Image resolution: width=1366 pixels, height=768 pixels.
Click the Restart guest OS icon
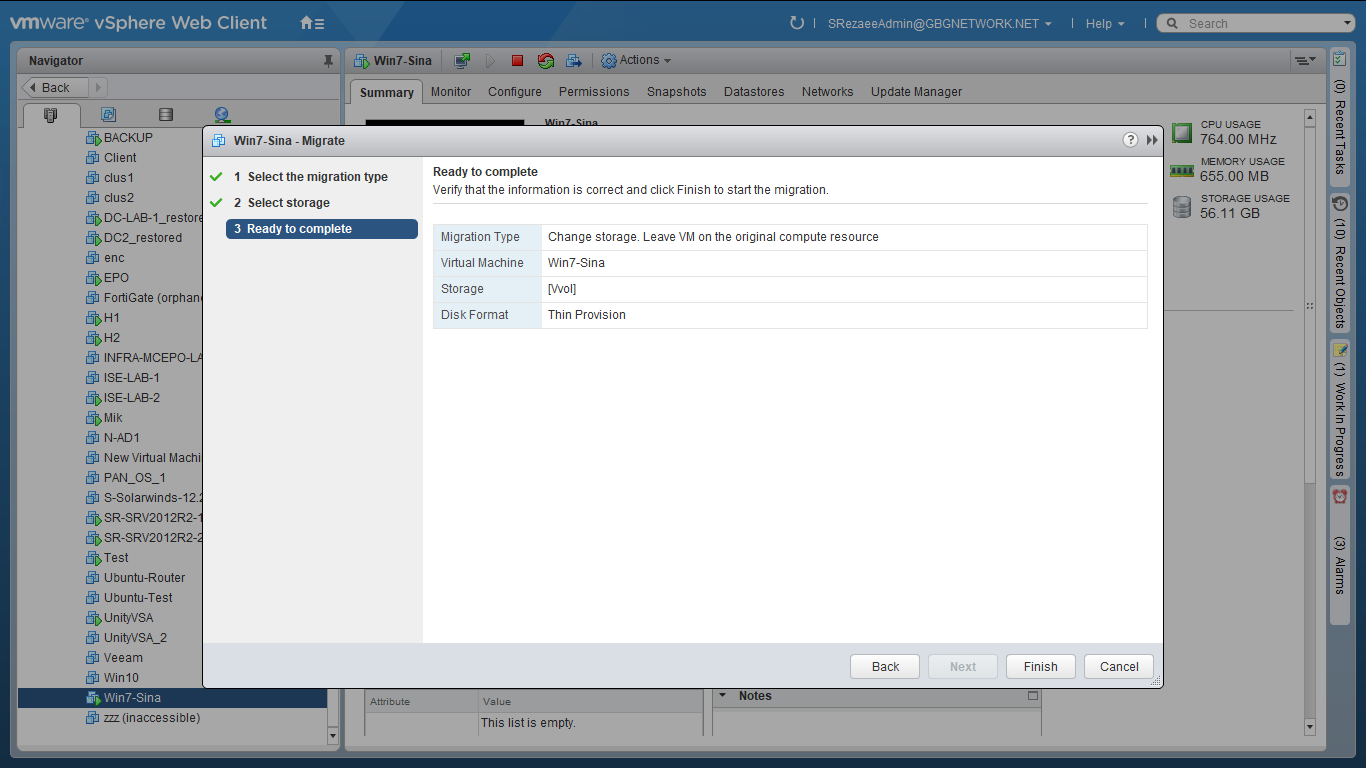(545, 61)
